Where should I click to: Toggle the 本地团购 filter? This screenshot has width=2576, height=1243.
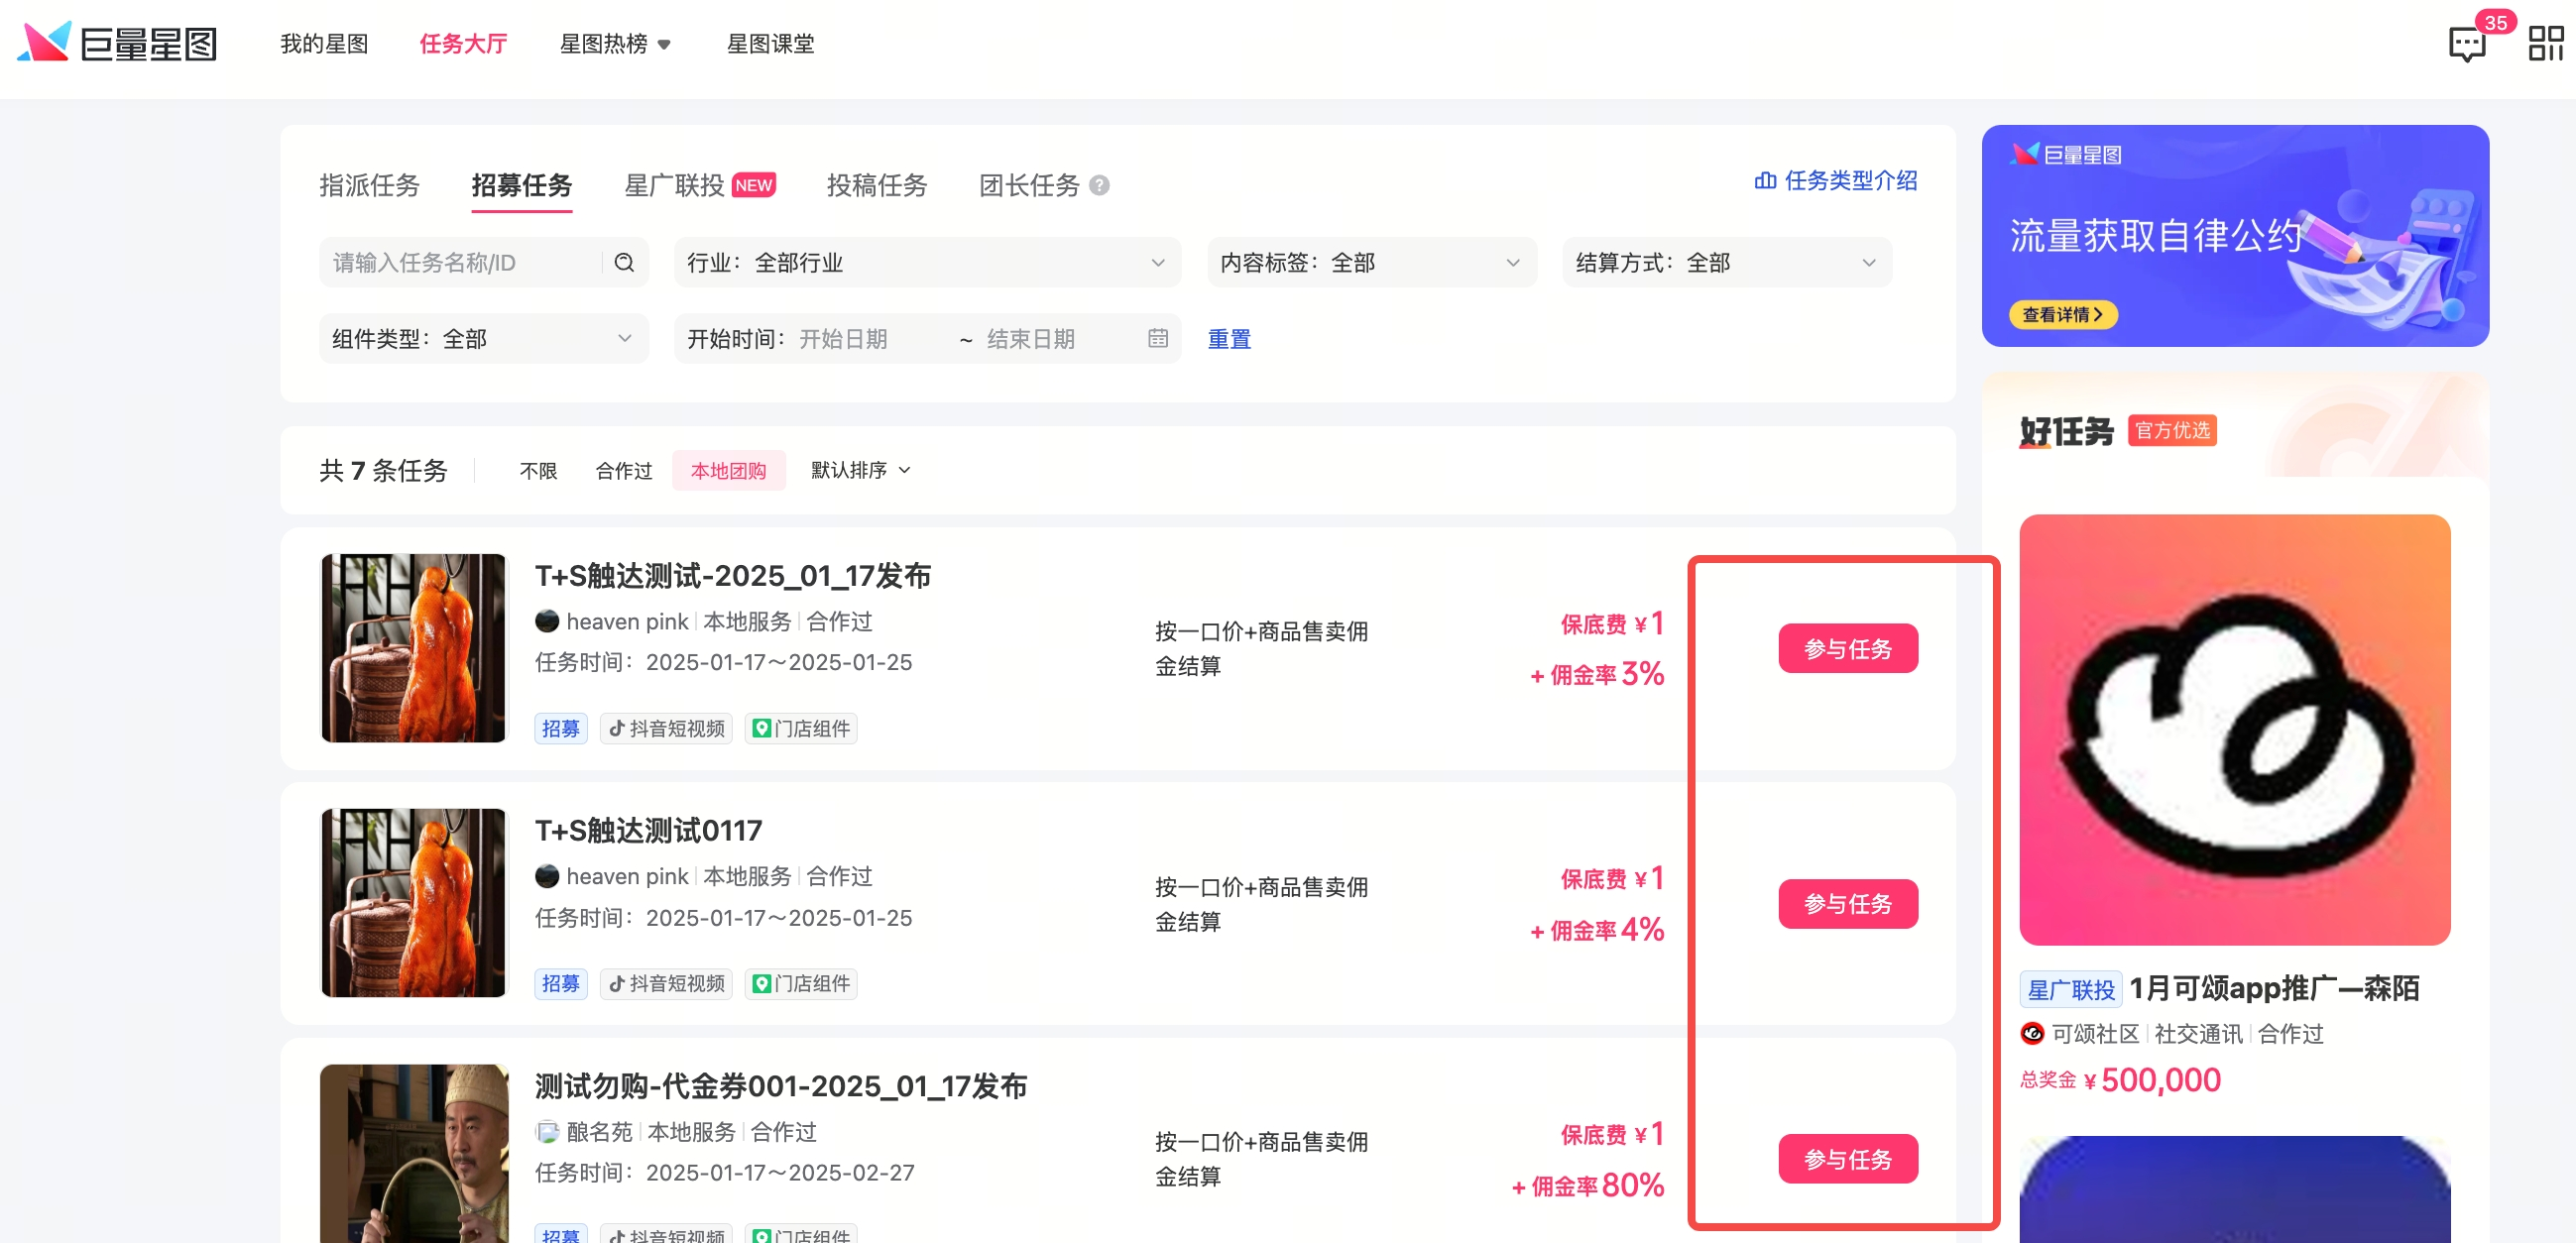728,470
